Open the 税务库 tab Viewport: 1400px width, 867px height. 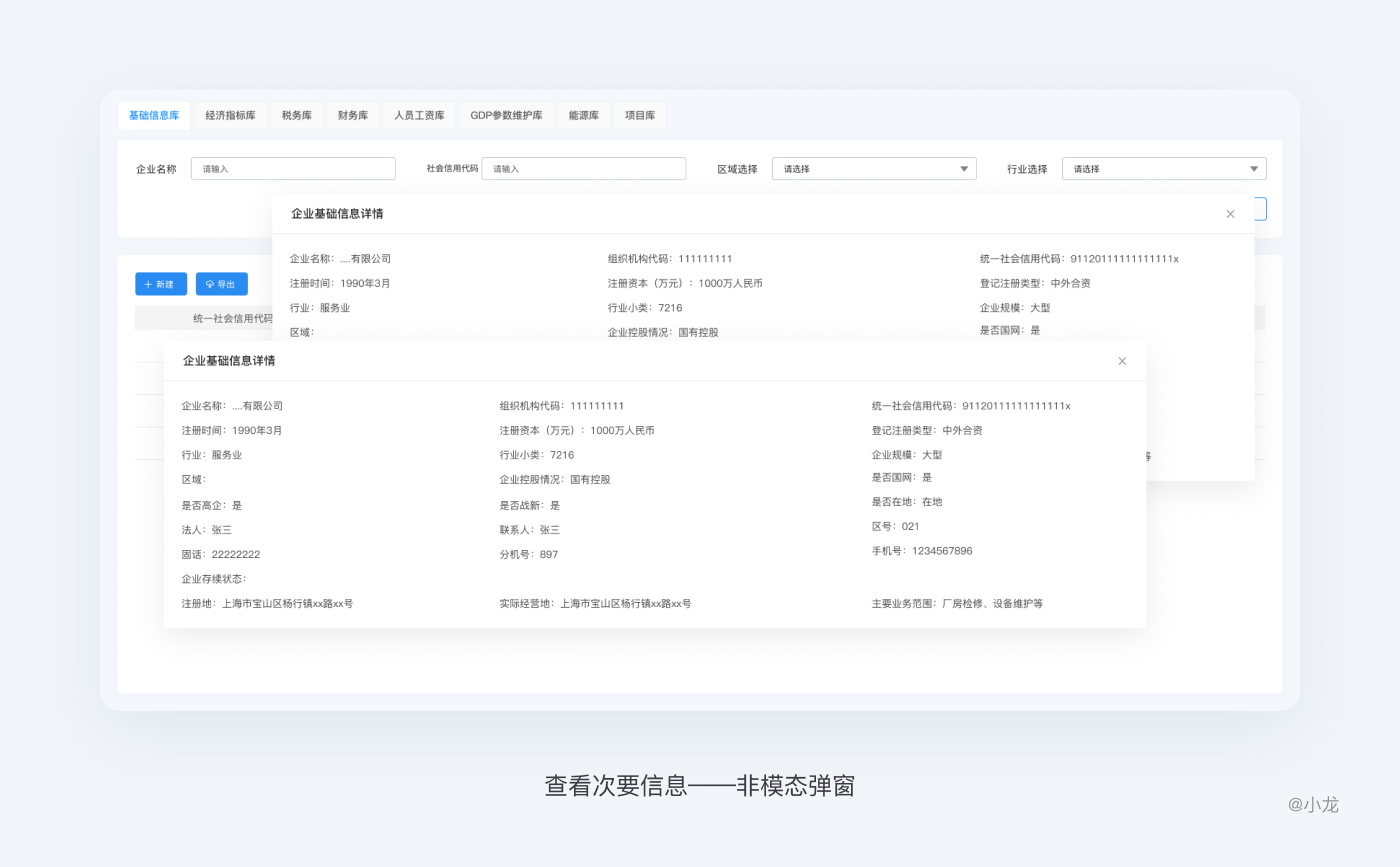[297, 116]
